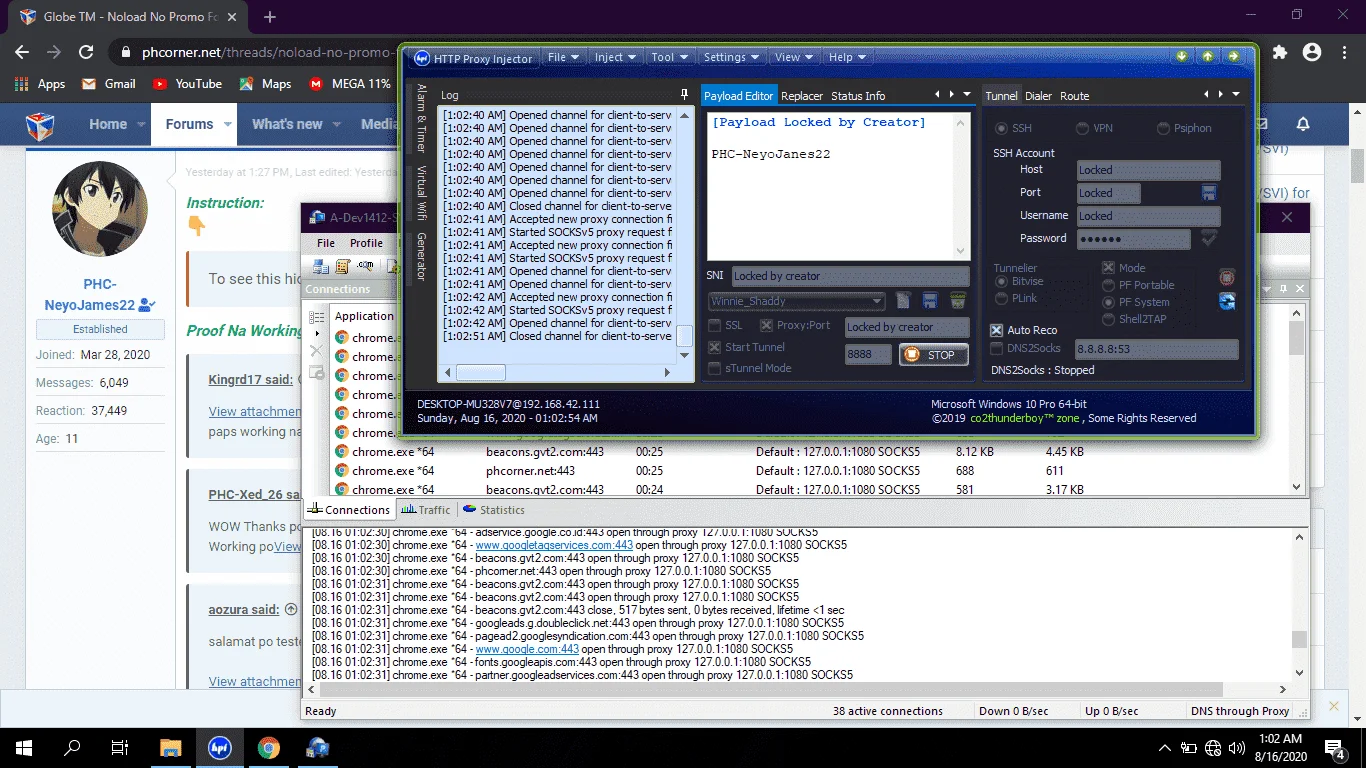Open the Traffic tab in Proxifier
This screenshot has width=1366, height=768.
[x=425, y=510]
